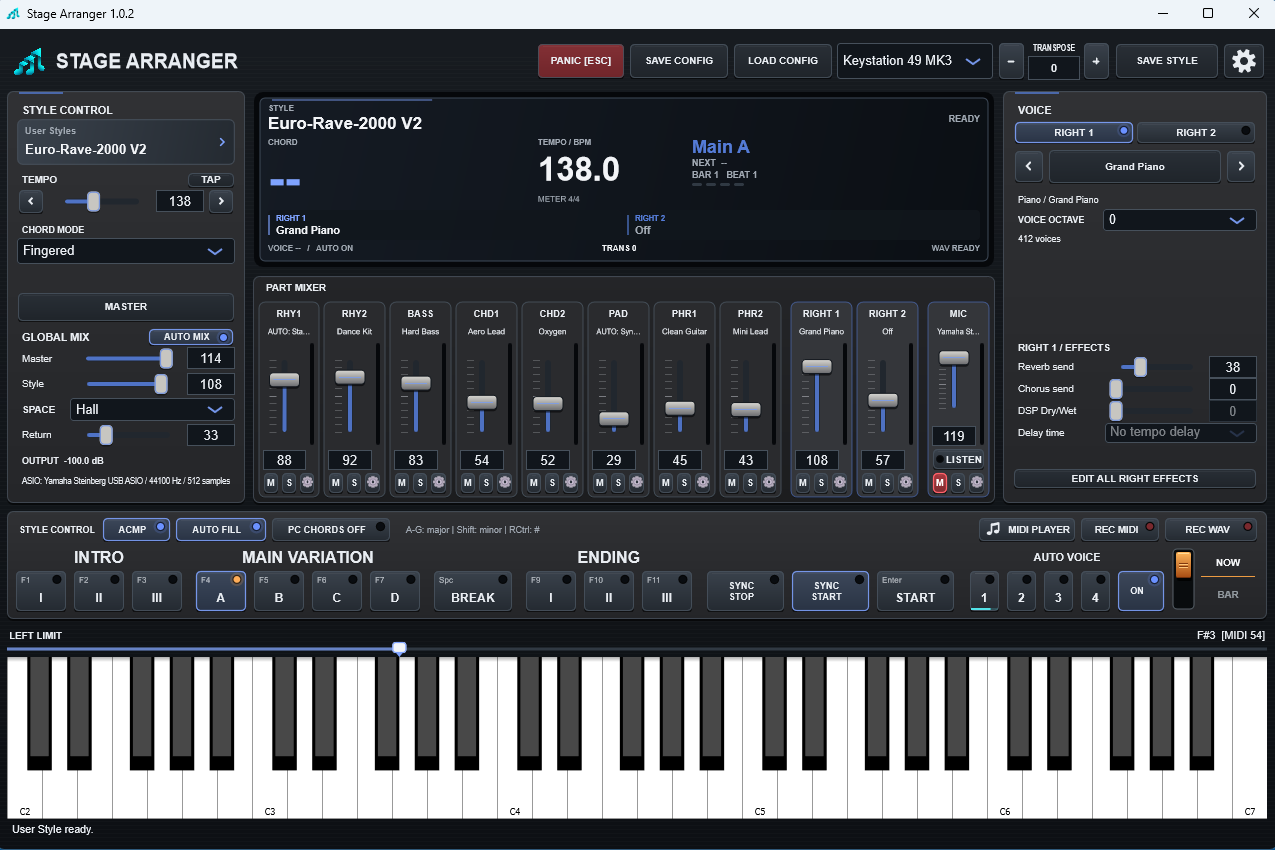Select Main Variation B
The width and height of the screenshot is (1275, 850).
[x=279, y=590]
